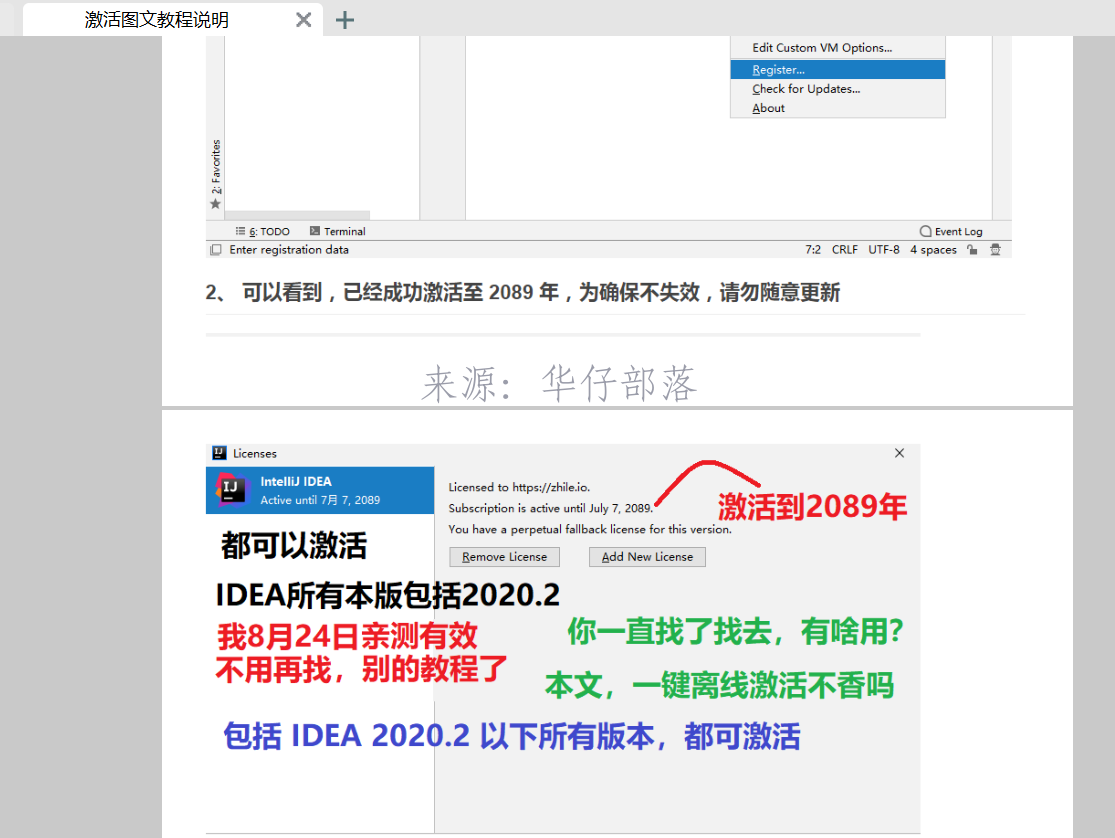Click the 7:2 cursor position indicator
This screenshot has width=1115, height=838.
(x=812, y=250)
